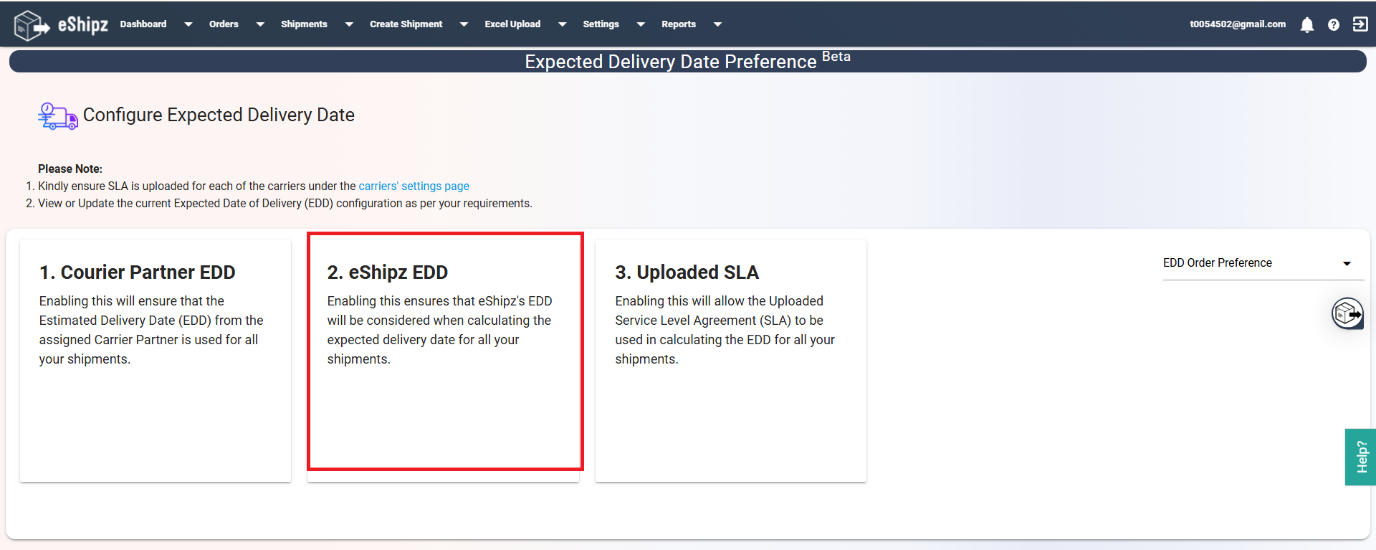Click the eShipz logo in the header
Screen dimensions: 1376x550
coord(60,24)
